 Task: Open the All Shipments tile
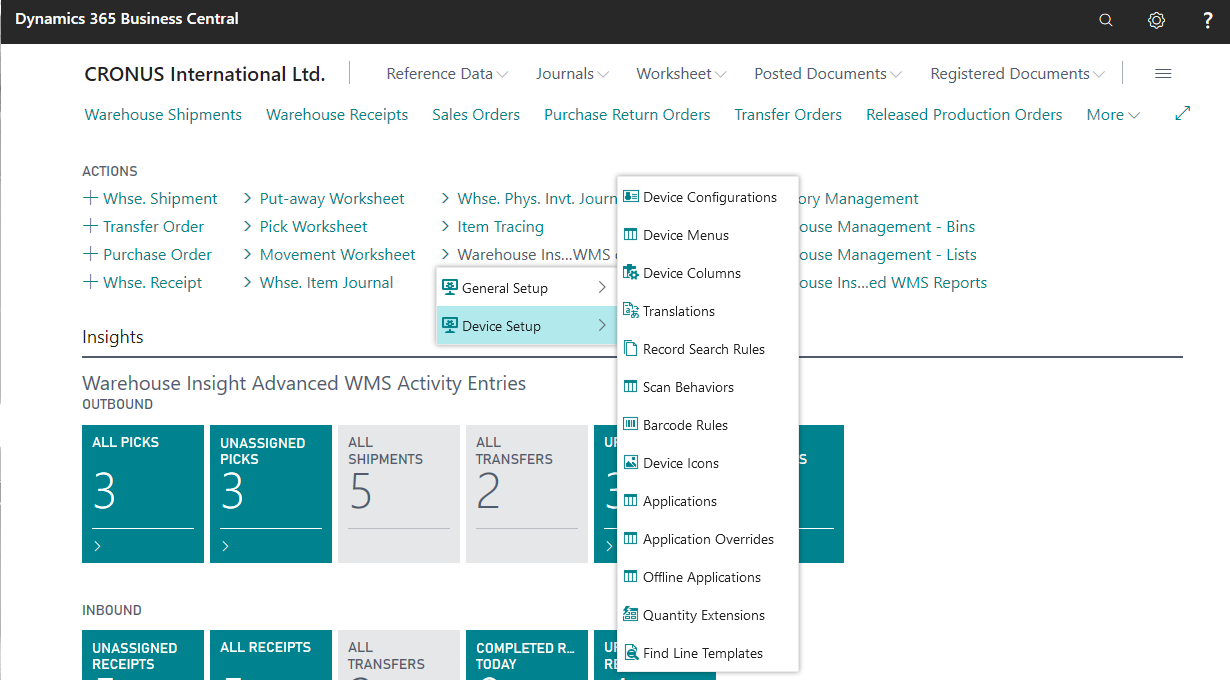[x=399, y=494]
